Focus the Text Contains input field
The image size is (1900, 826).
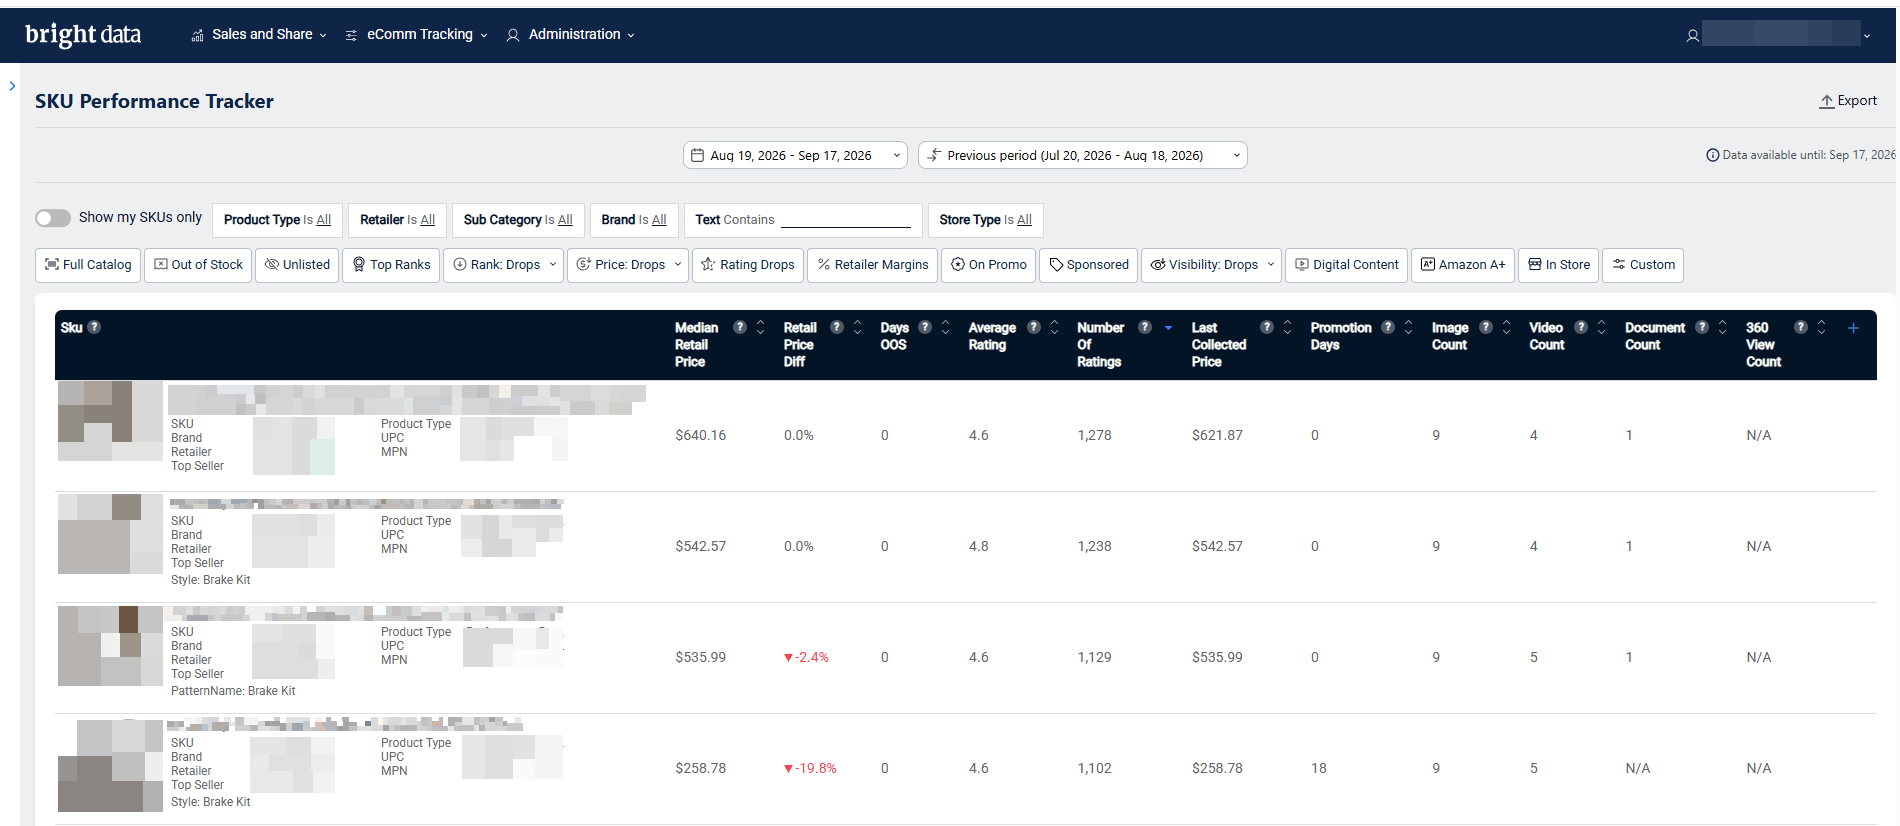(845, 220)
